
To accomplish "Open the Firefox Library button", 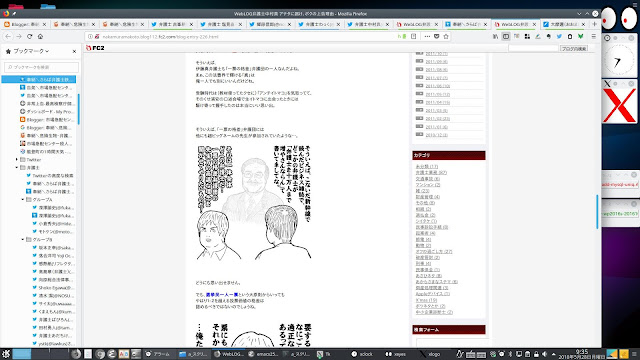I will 496,36.
